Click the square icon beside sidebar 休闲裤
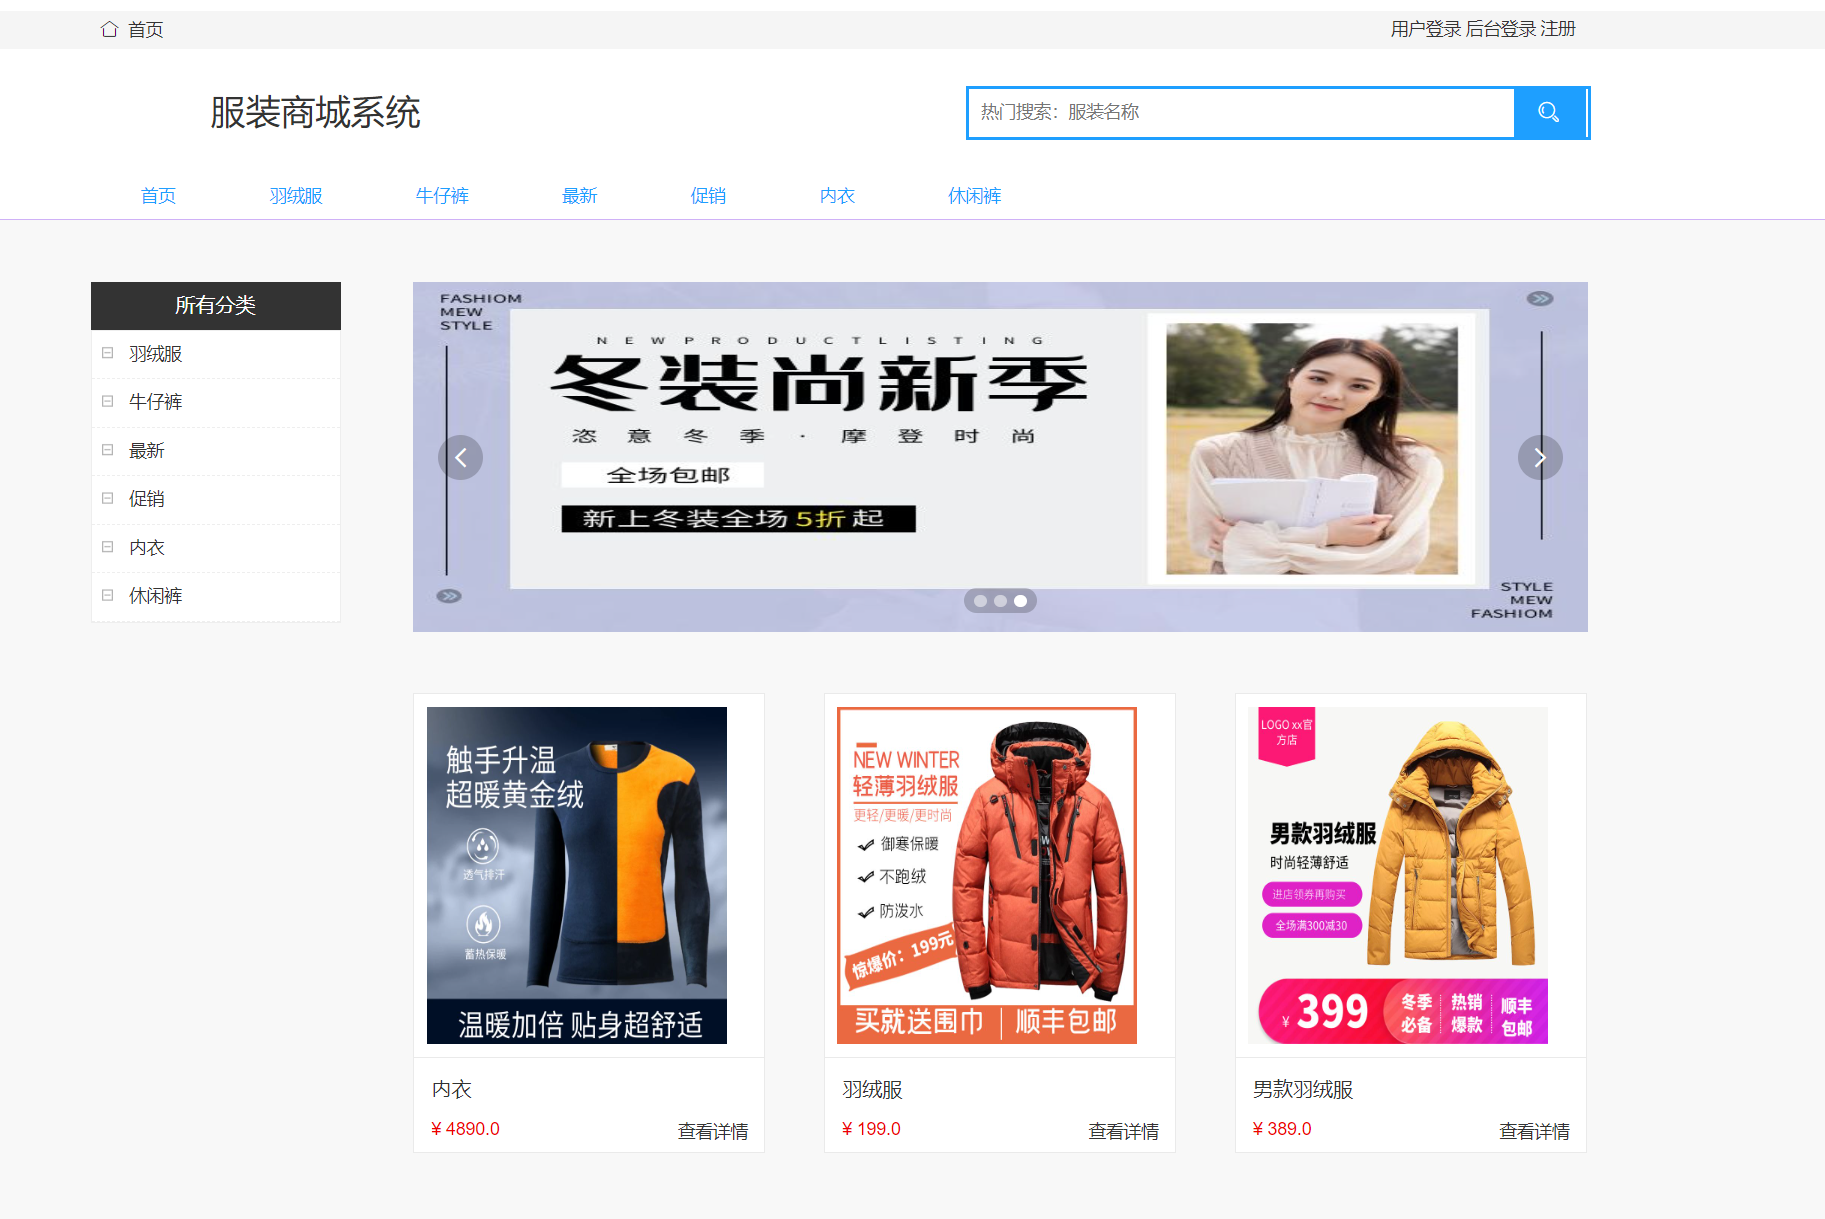Viewport: 1825px width, 1219px height. [108, 595]
